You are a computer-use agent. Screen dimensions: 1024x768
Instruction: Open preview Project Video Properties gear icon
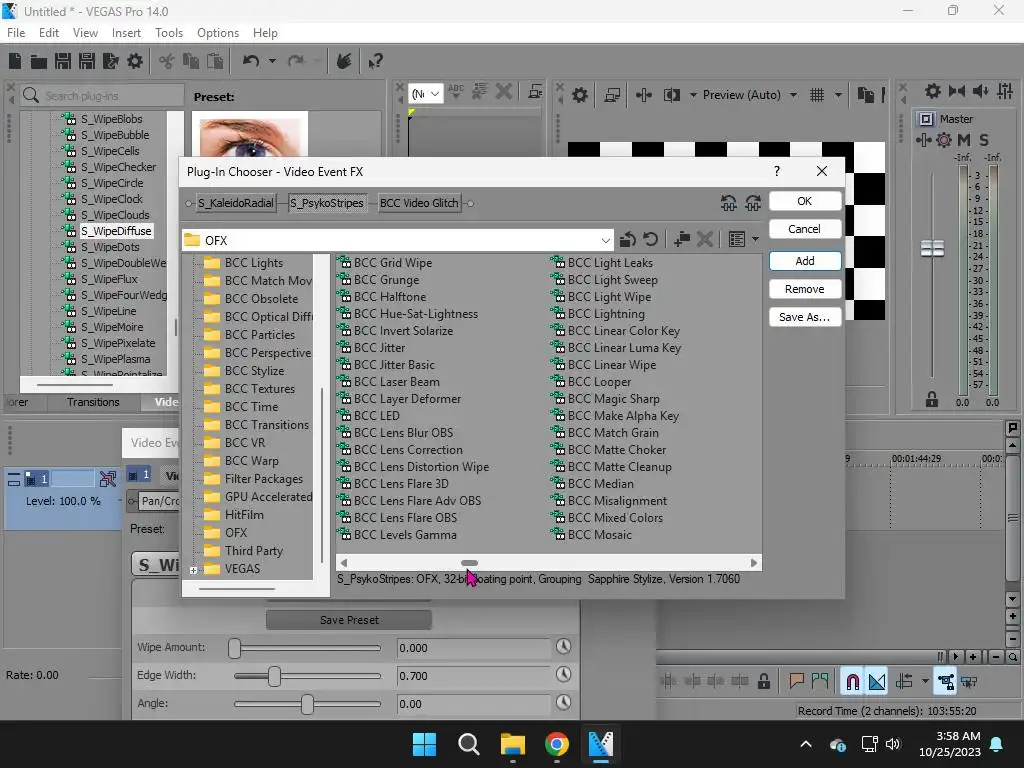pos(580,95)
